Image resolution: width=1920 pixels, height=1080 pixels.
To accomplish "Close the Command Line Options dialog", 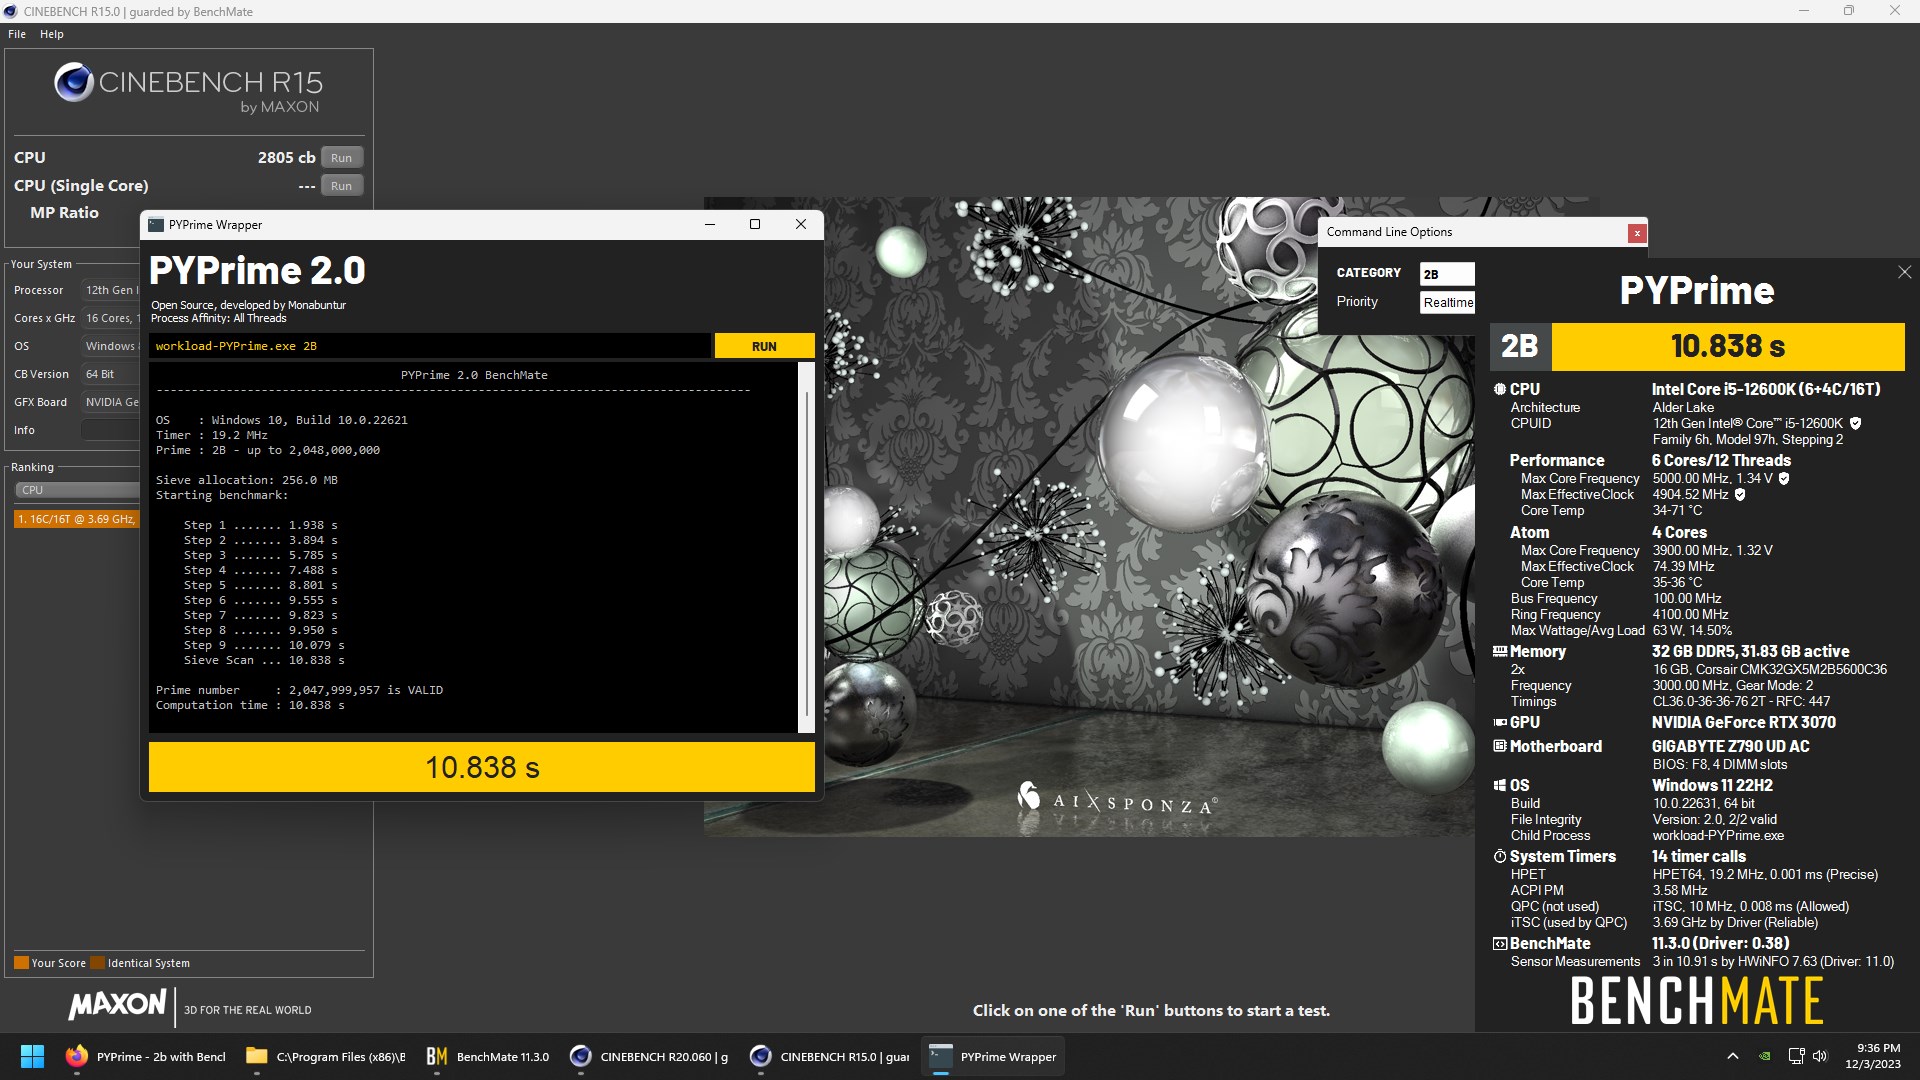I will (x=1637, y=233).
